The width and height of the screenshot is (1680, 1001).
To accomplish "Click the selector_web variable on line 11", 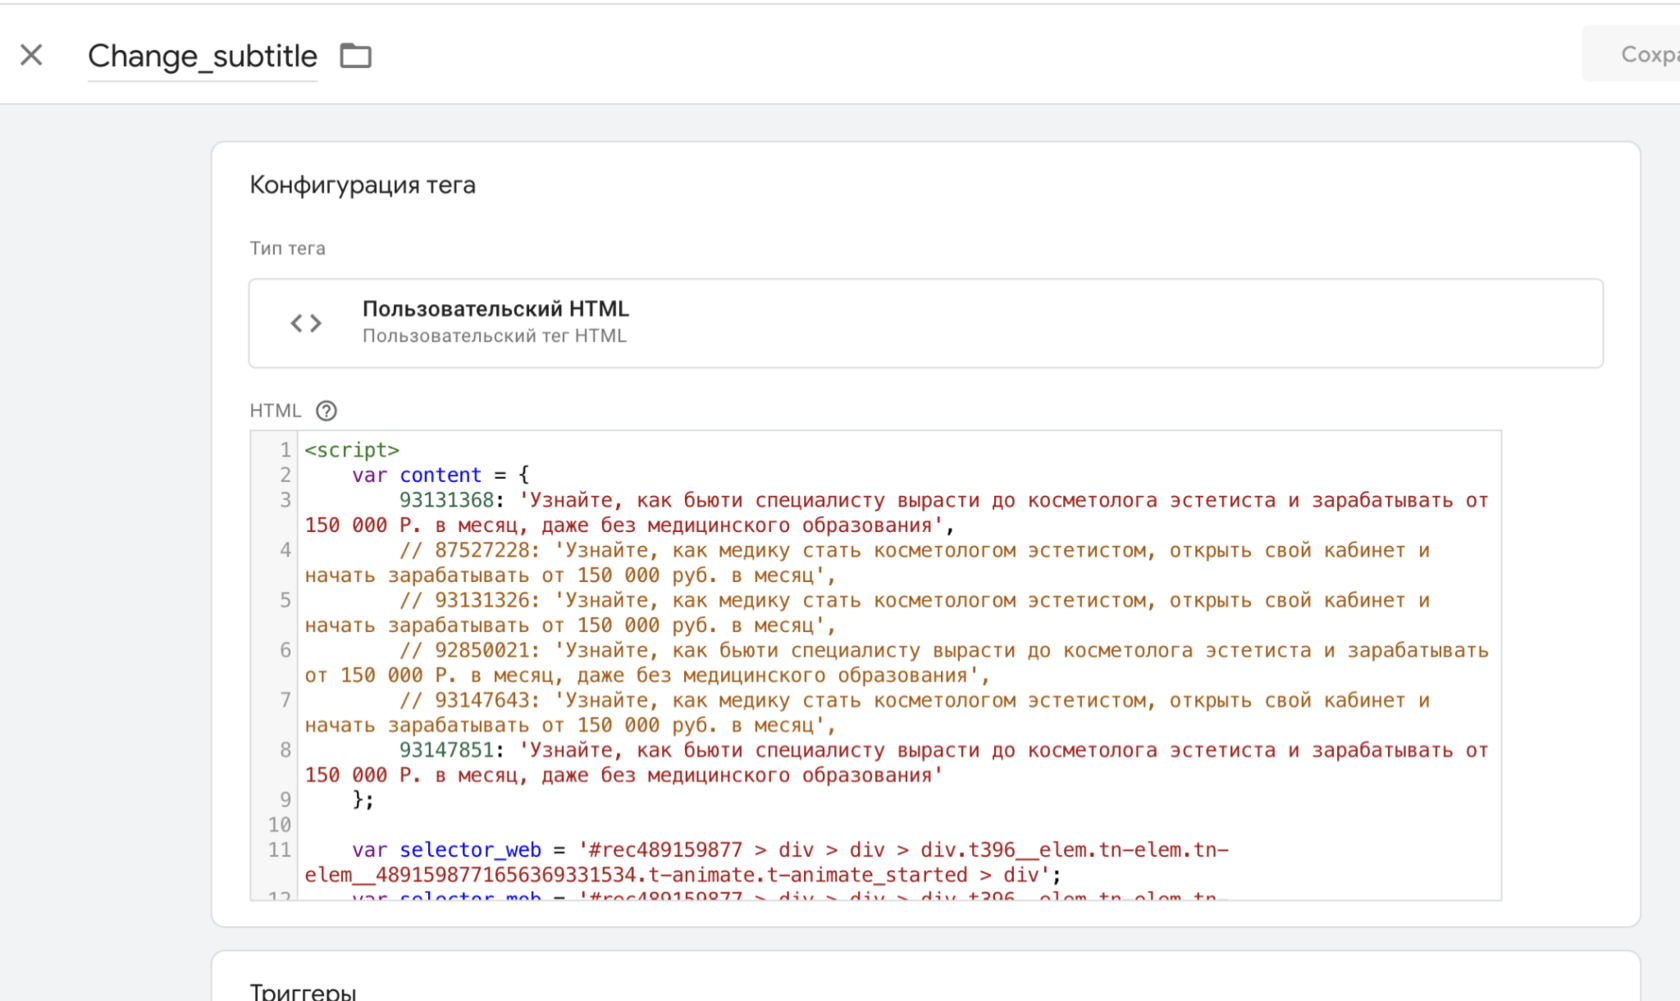I will coord(470,850).
